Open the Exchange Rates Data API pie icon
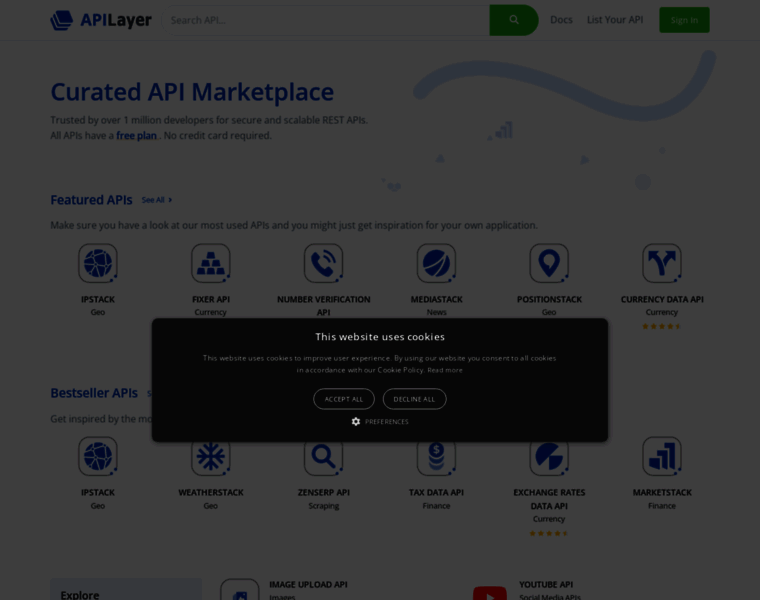This screenshot has height=600, width=760. (x=549, y=458)
